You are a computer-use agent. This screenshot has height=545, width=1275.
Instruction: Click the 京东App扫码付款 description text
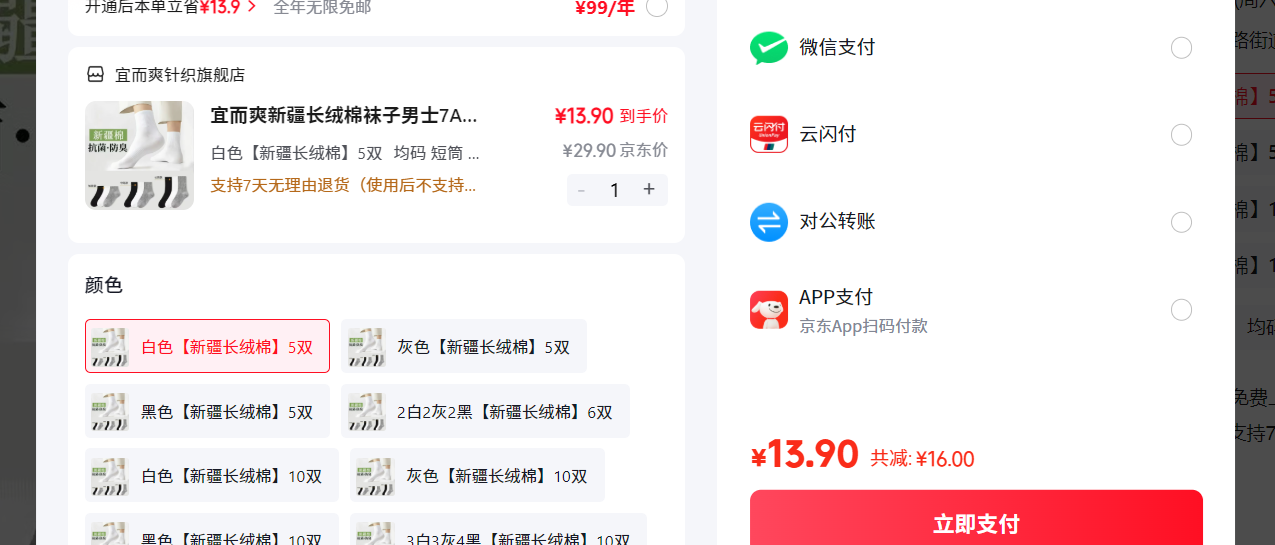point(863,326)
